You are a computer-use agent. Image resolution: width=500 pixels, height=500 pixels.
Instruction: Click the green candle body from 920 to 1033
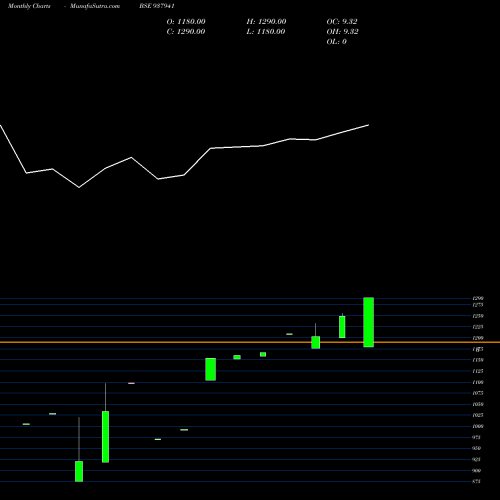pyautogui.click(x=105, y=437)
